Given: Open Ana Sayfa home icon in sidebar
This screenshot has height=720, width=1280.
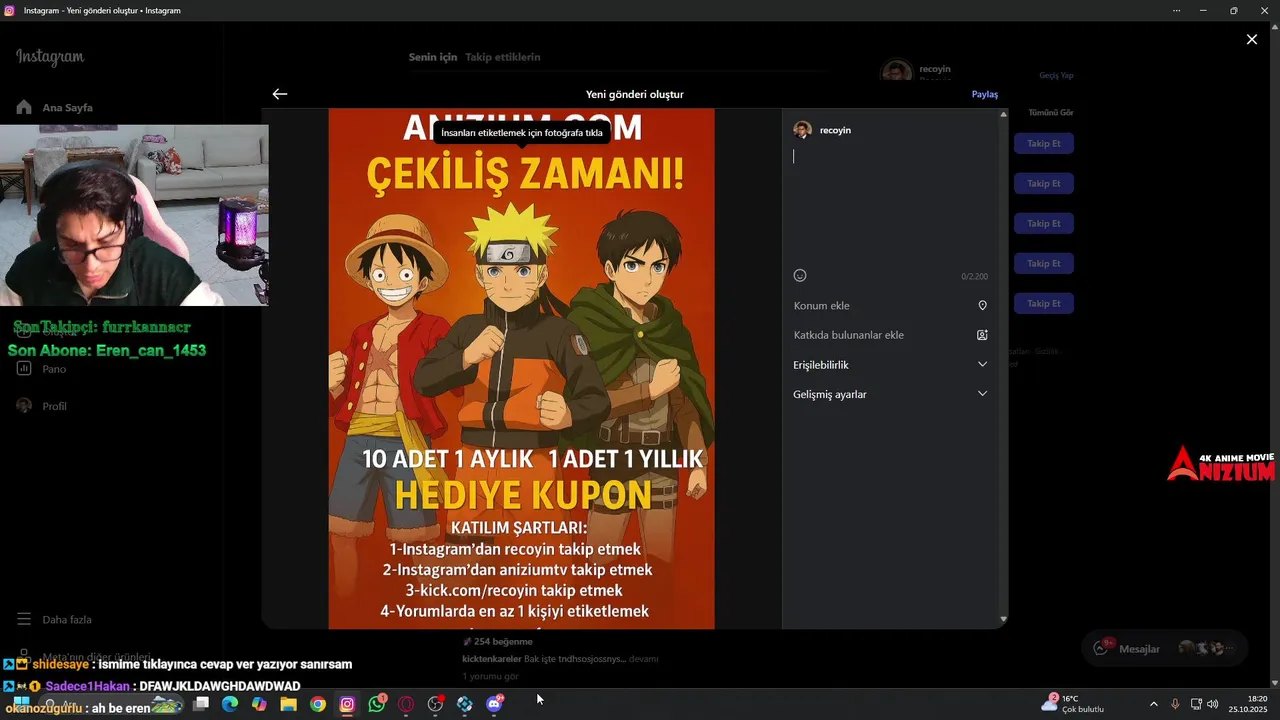Looking at the screenshot, I should pyautogui.click(x=24, y=107).
